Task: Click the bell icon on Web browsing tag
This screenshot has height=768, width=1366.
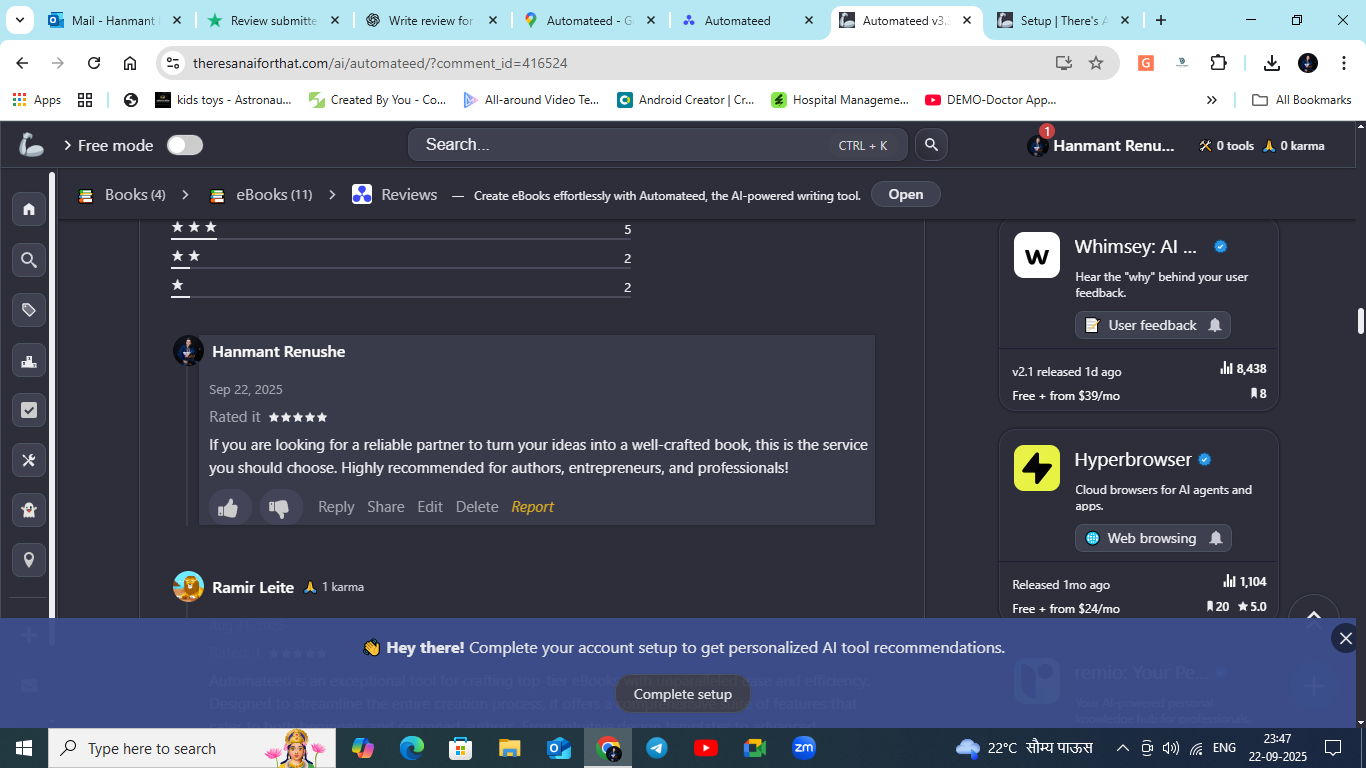Action: 1216,538
